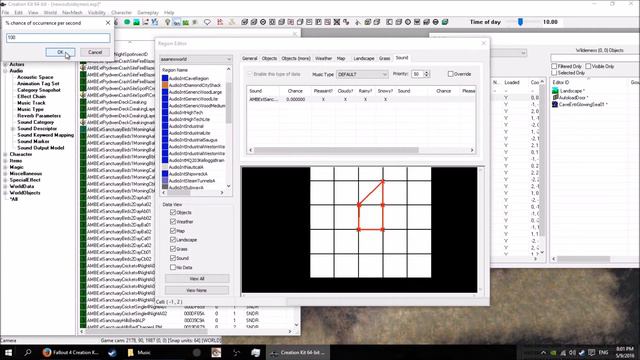Expand the WorldData tree node
This screenshot has height=360, width=640.
tap(5, 187)
